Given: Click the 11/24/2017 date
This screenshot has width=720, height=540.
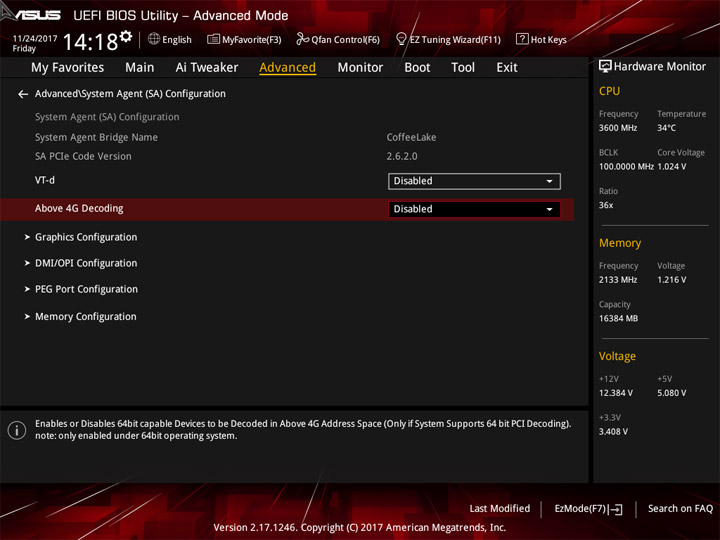Looking at the screenshot, I should pos(35,39).
